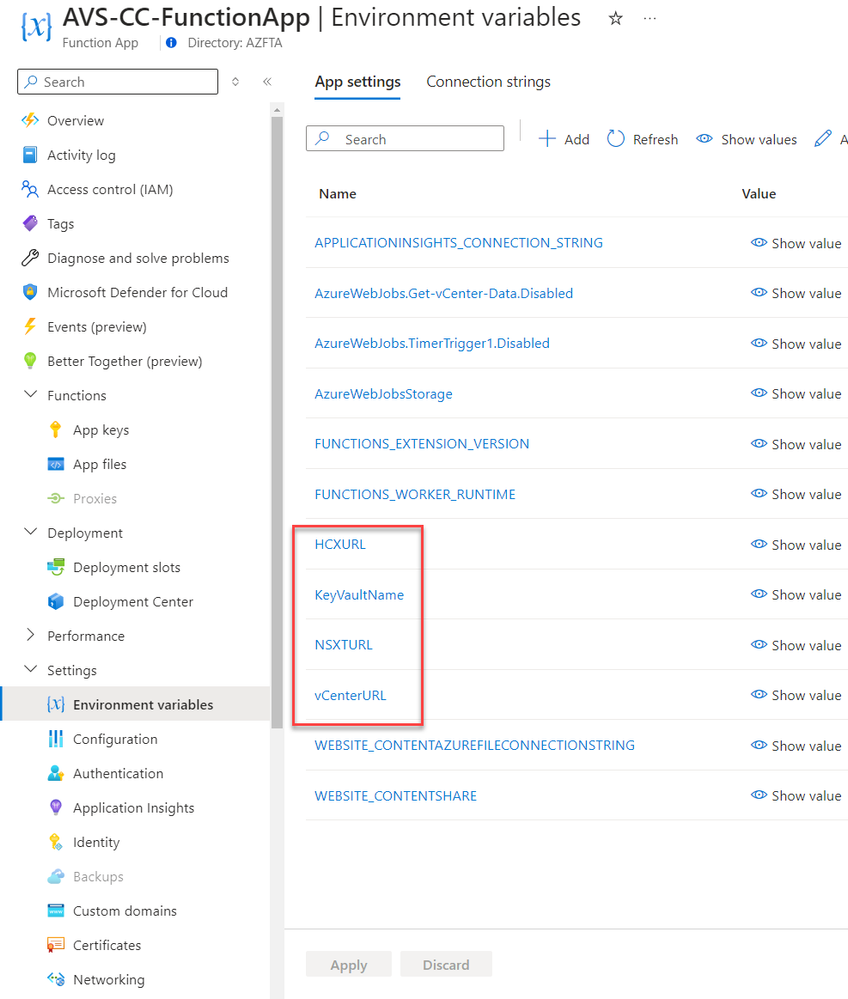This screenshot has height=999, width=848.
Task: Click the Discard button
Action: 446,965
